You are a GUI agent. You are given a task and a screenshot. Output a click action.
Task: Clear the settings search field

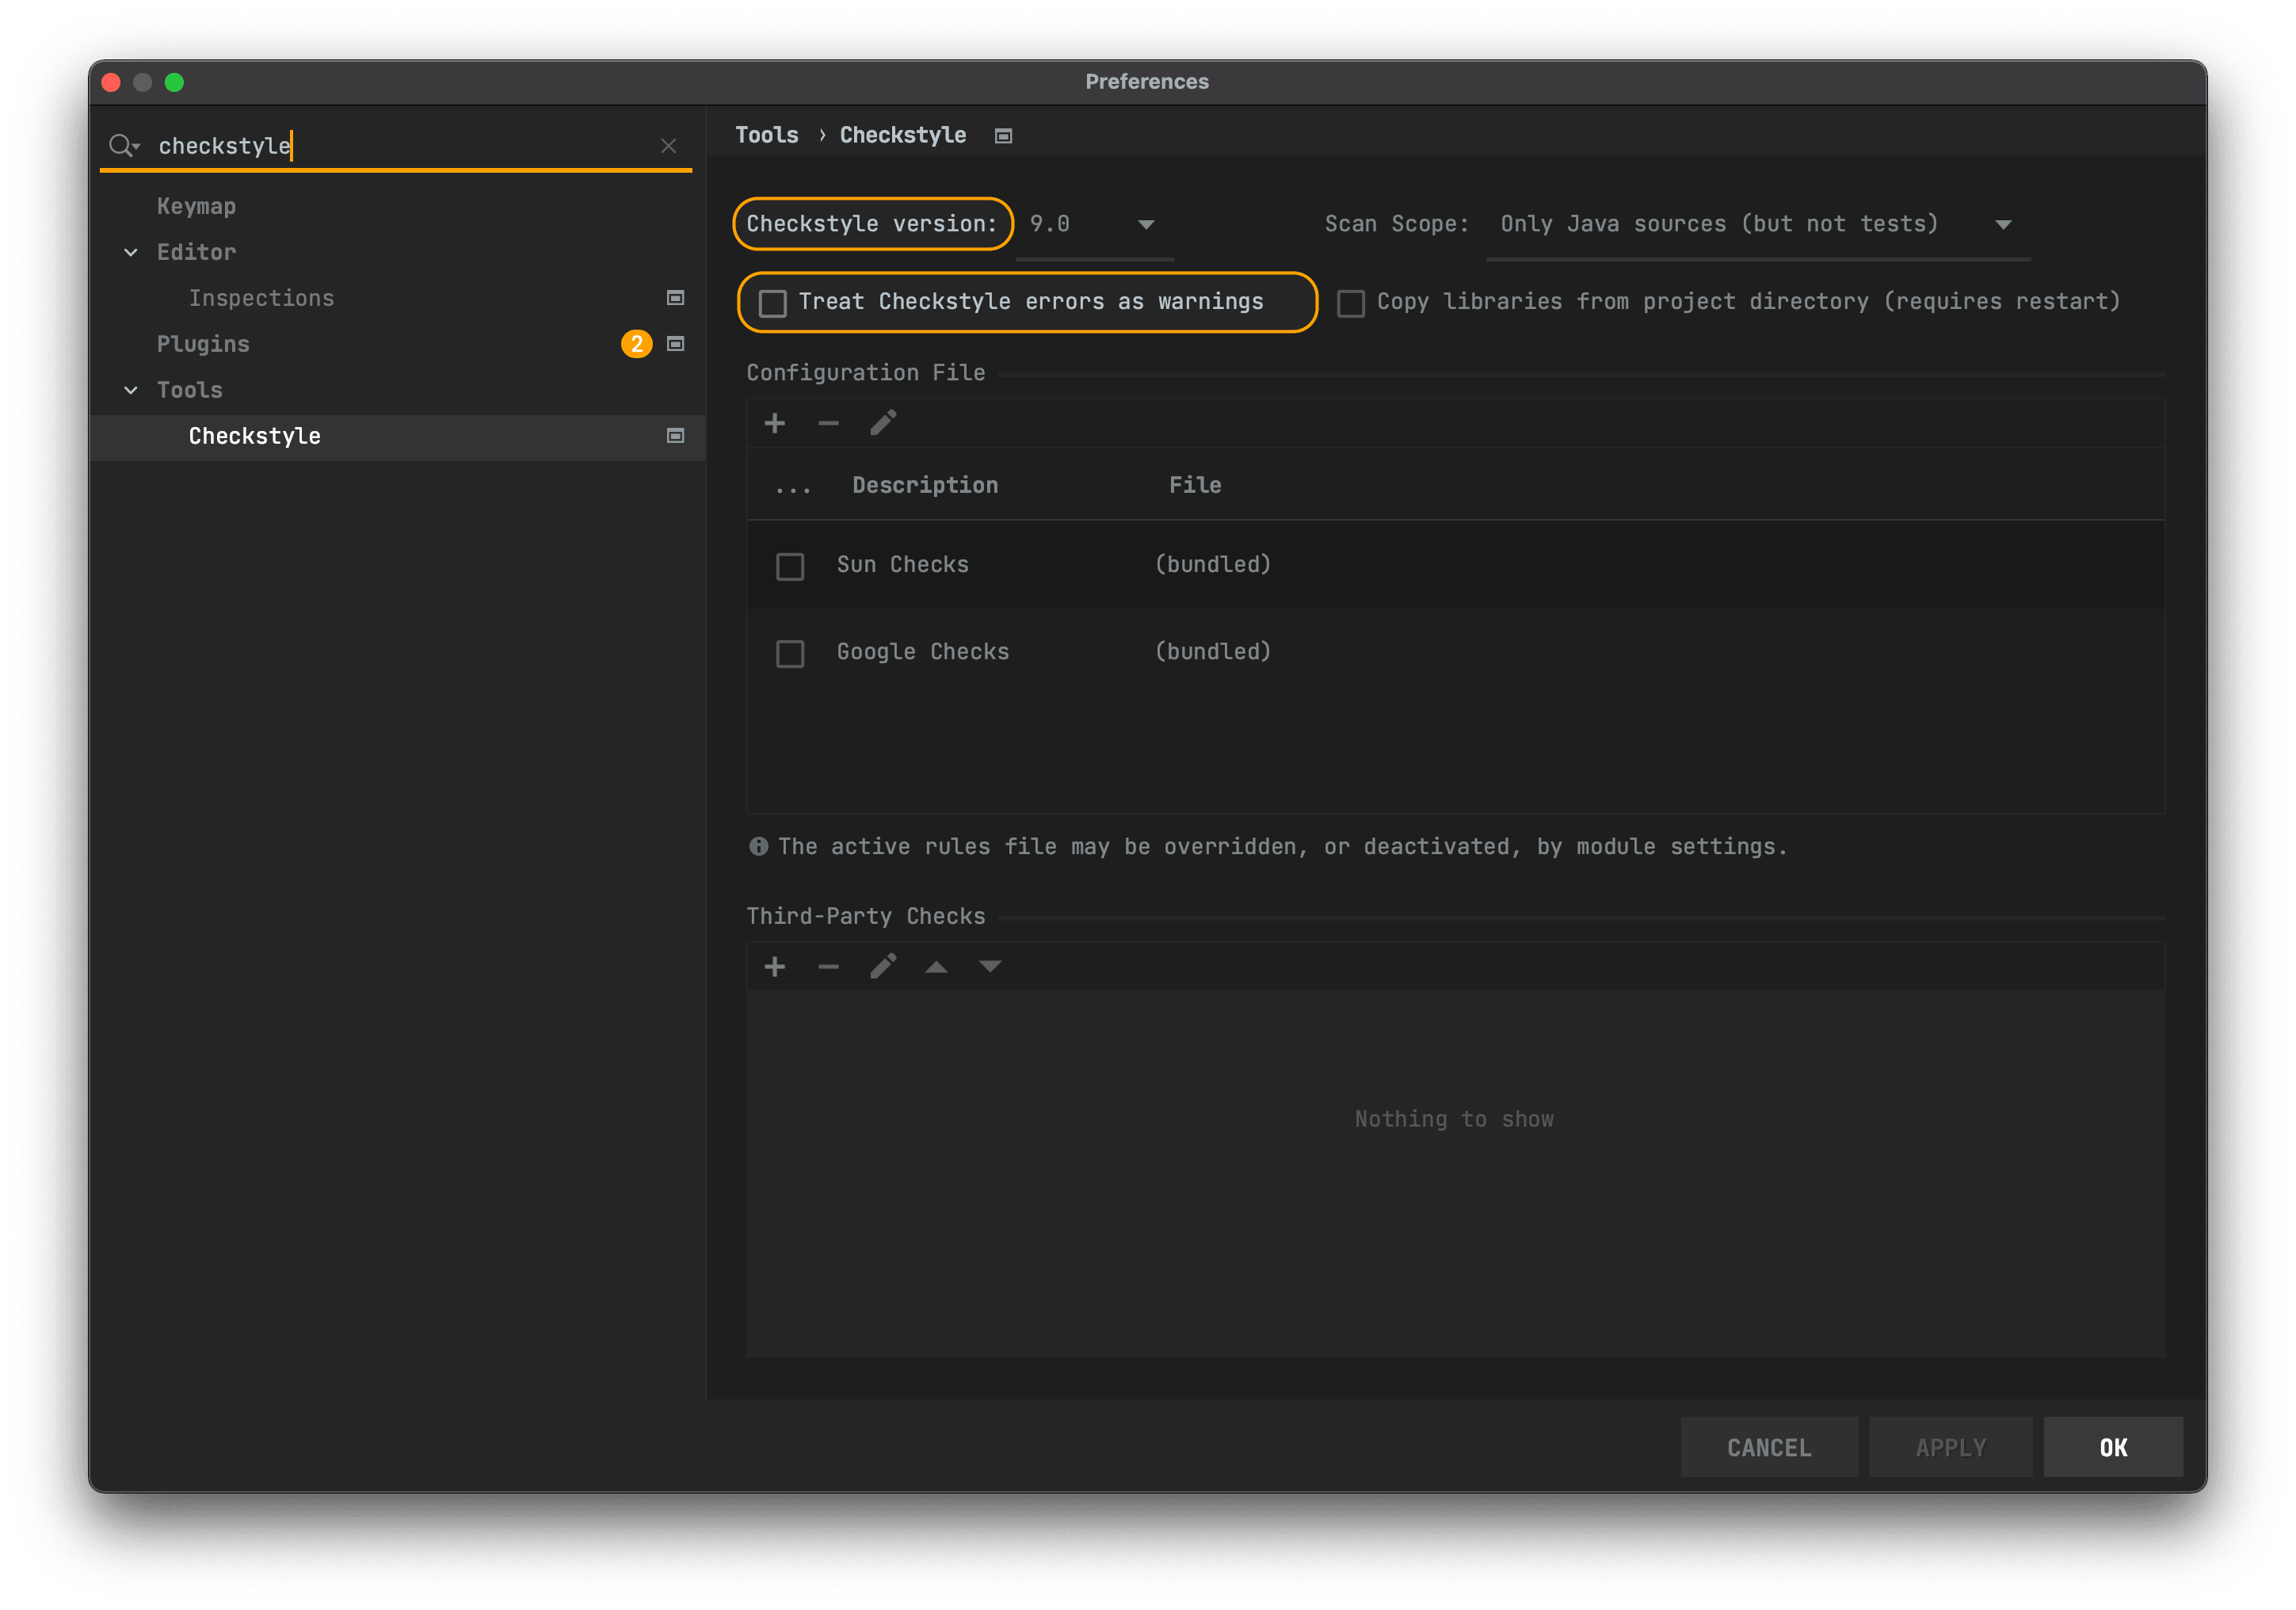click(669, 146)
